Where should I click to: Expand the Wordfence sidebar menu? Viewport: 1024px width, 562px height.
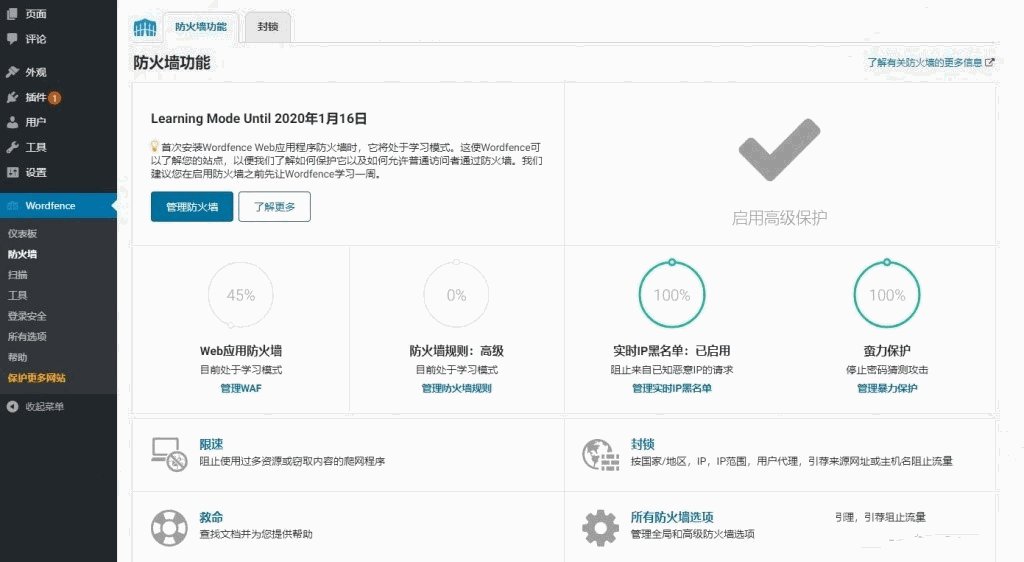pyautogui.click(x=50, y=206)
